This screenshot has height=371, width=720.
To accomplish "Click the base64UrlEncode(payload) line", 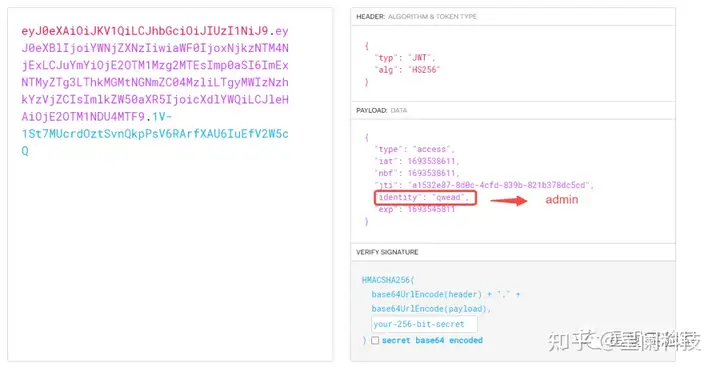I will (x=431, y=309).
